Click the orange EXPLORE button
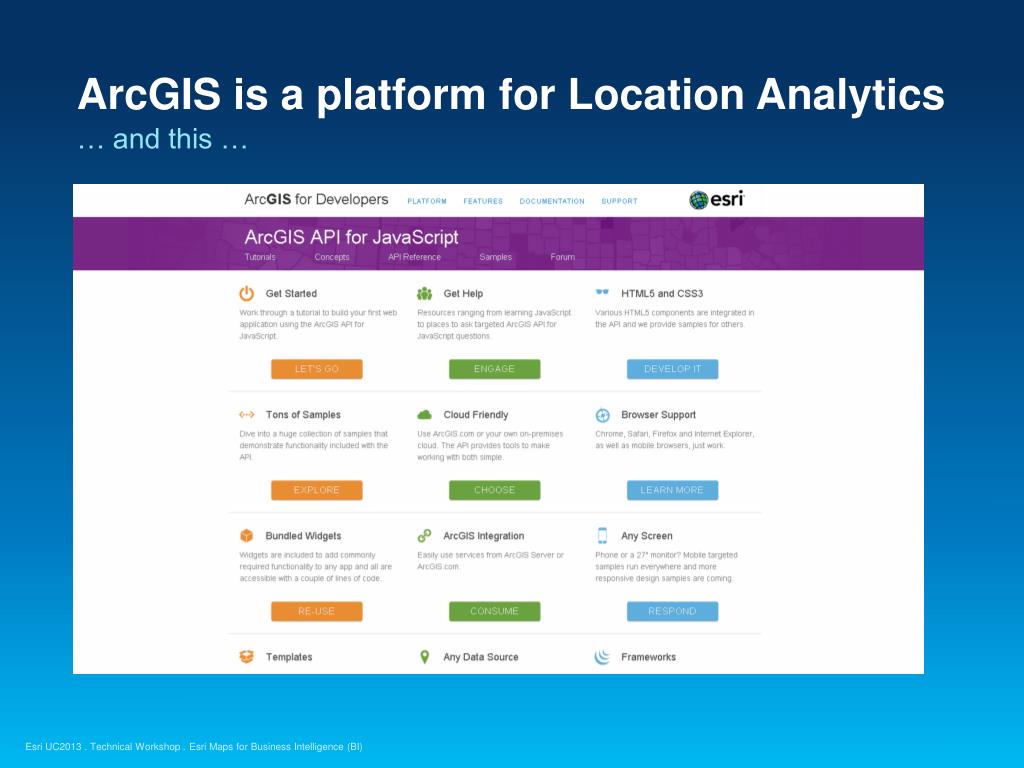Screen dimensions: 1024x768 317,490
